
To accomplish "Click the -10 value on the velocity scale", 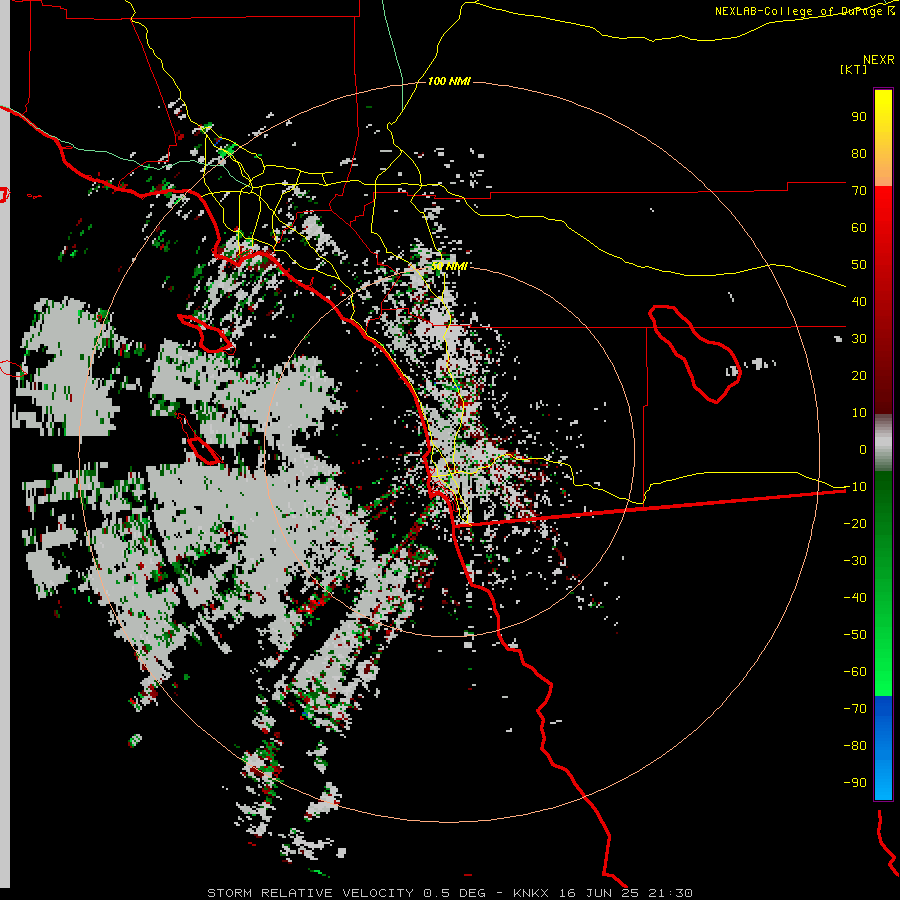I will pos(855,487).
